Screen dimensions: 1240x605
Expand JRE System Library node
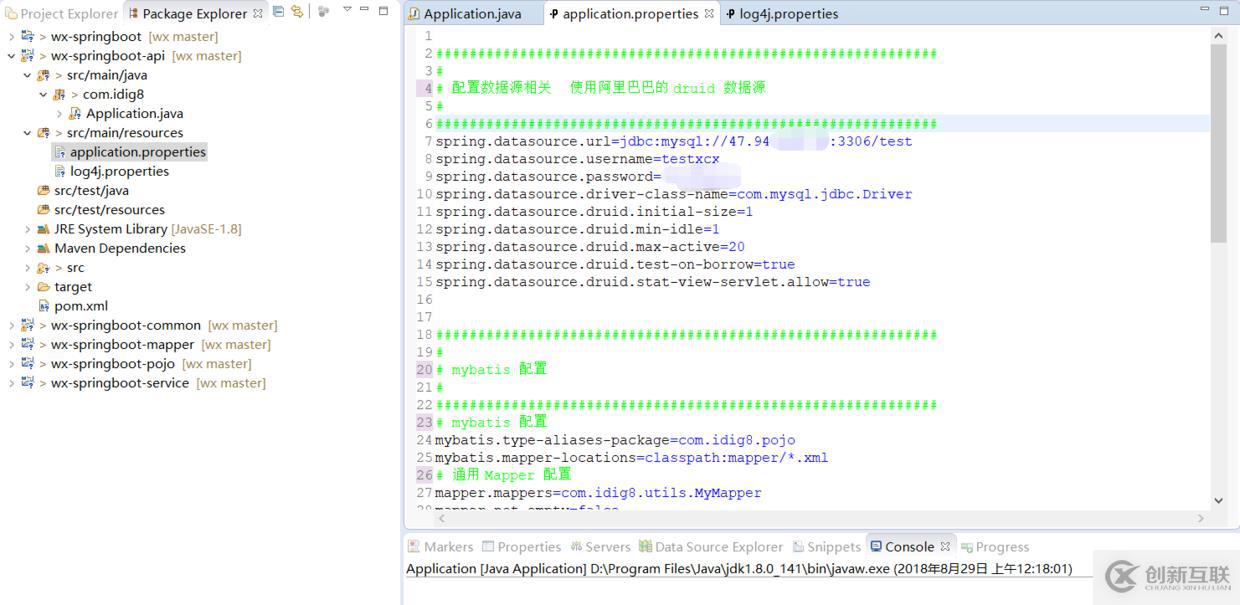point(27,229)
